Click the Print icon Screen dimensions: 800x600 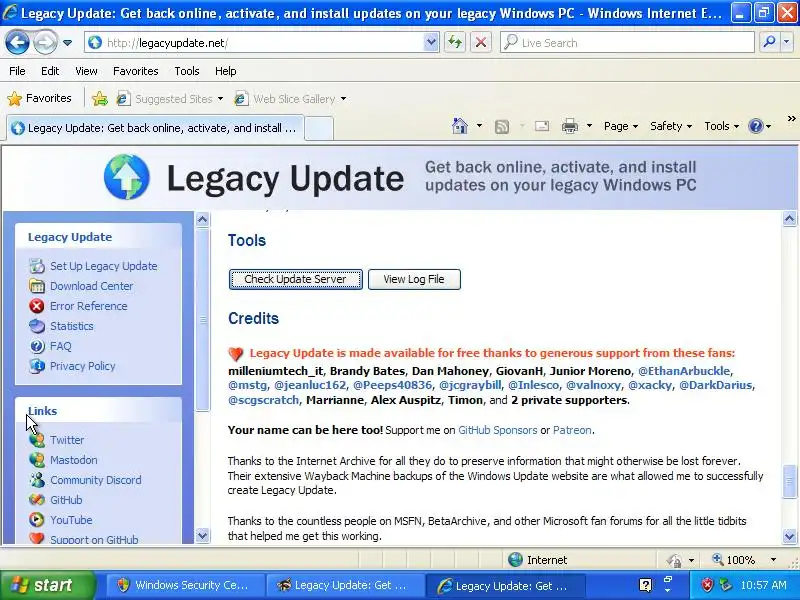coord(570,126)
